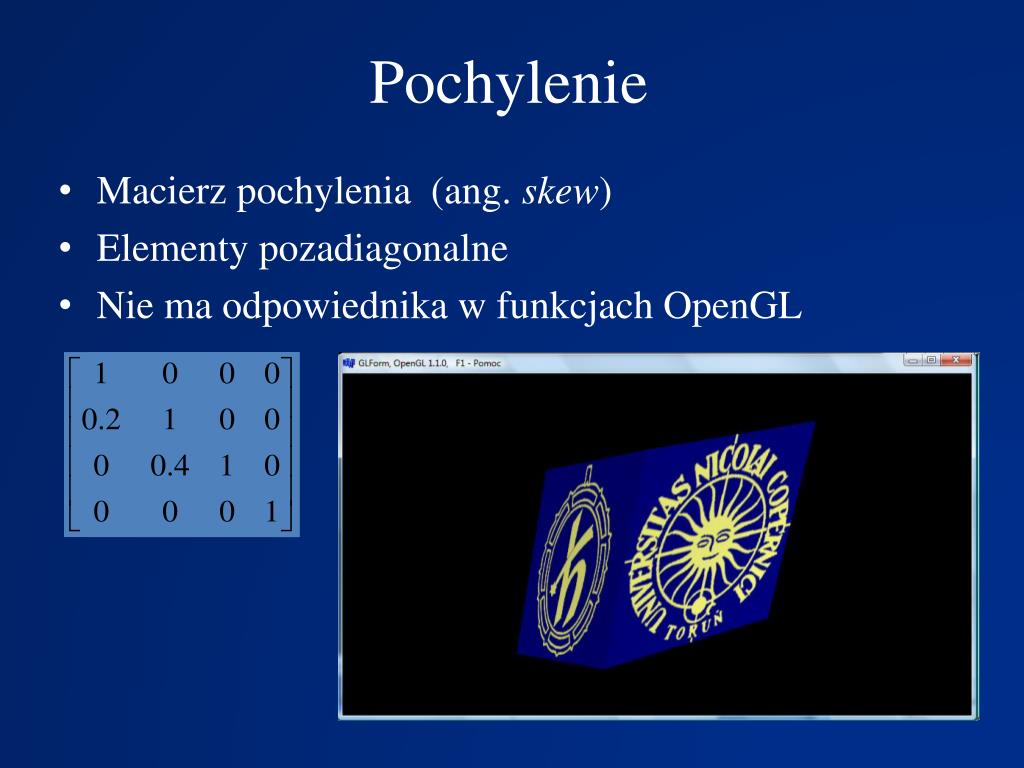Viewport: 1024px width, 768px height.
Task: Click the GLForm, OpenGL 1.1.0 title text
Action: point(402,363)
